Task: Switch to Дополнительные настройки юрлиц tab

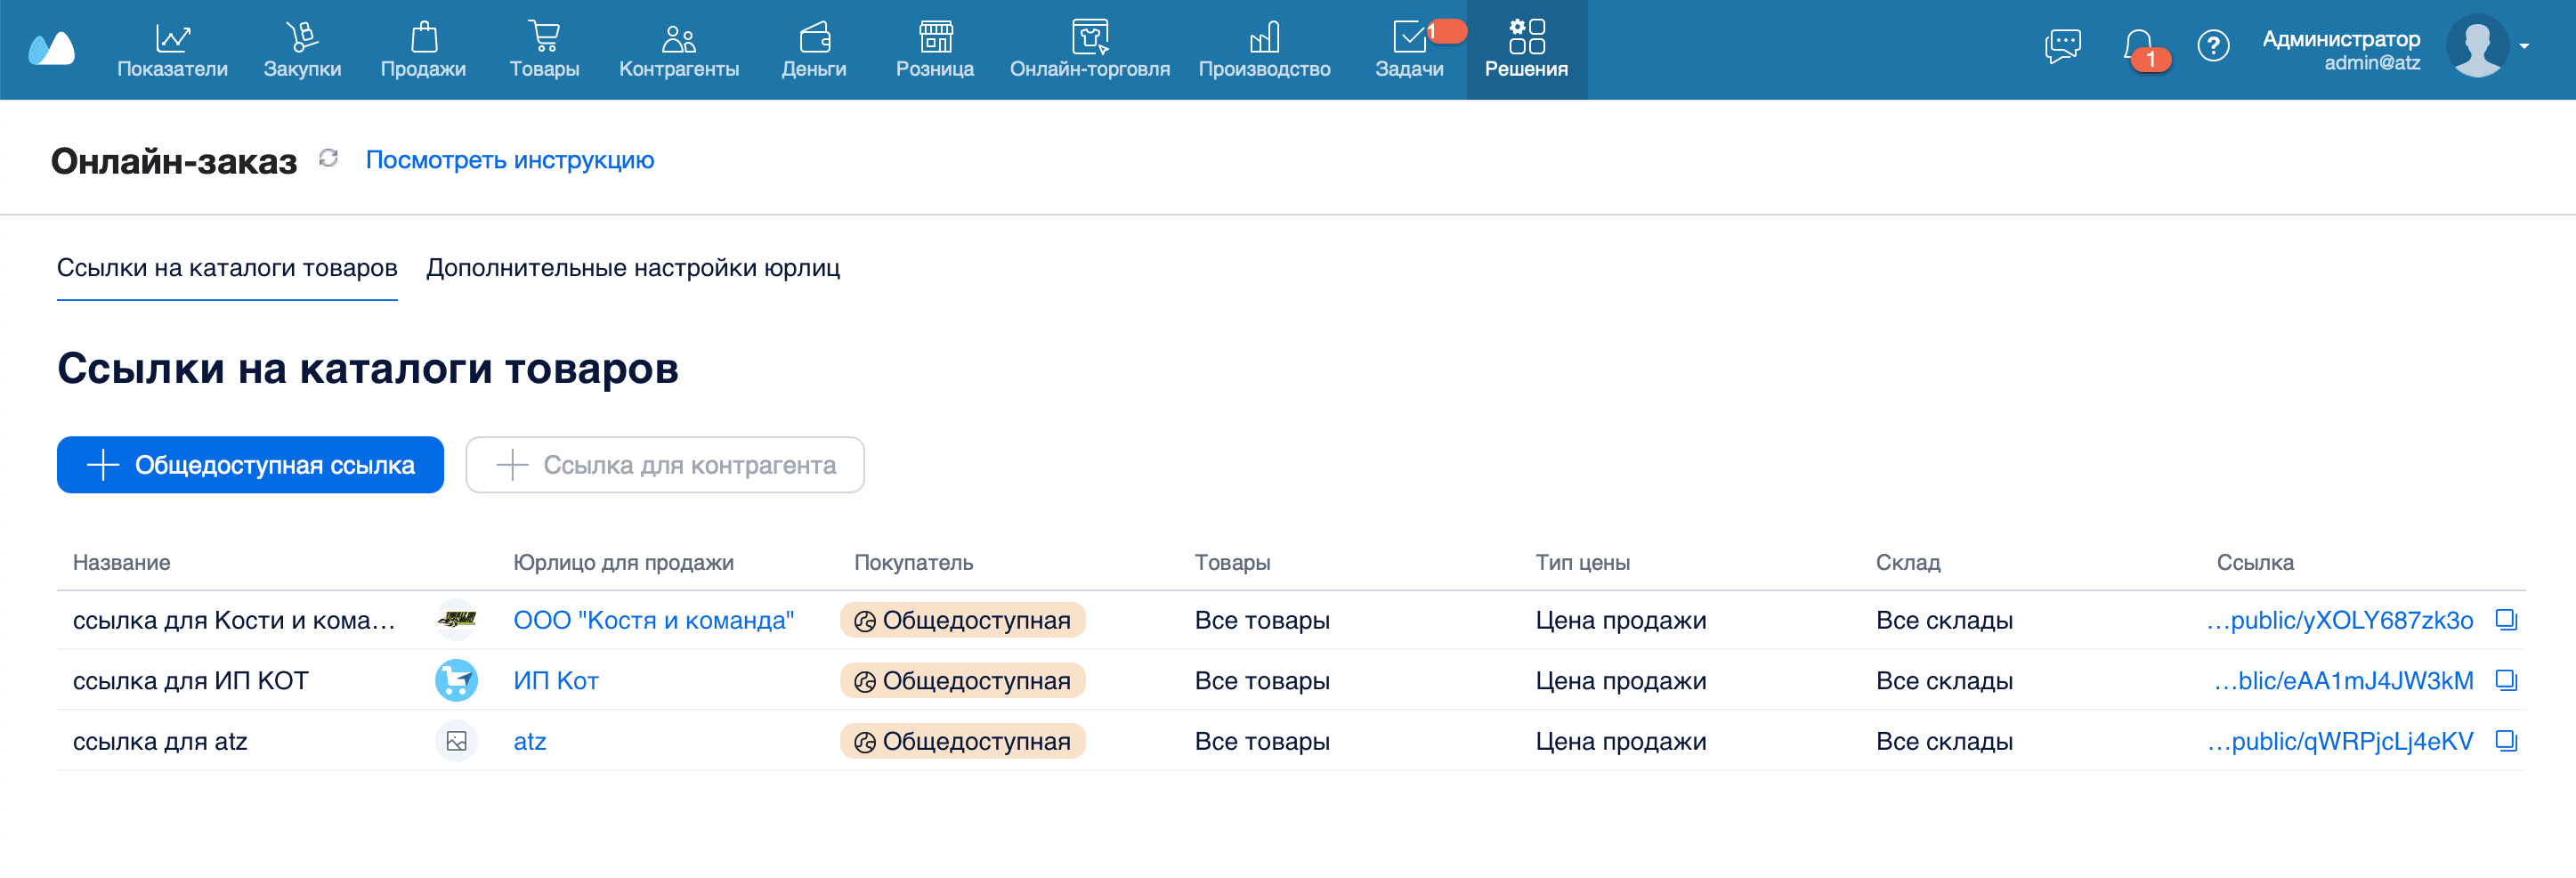Action: pyautogui.click(x=632, y=268)
